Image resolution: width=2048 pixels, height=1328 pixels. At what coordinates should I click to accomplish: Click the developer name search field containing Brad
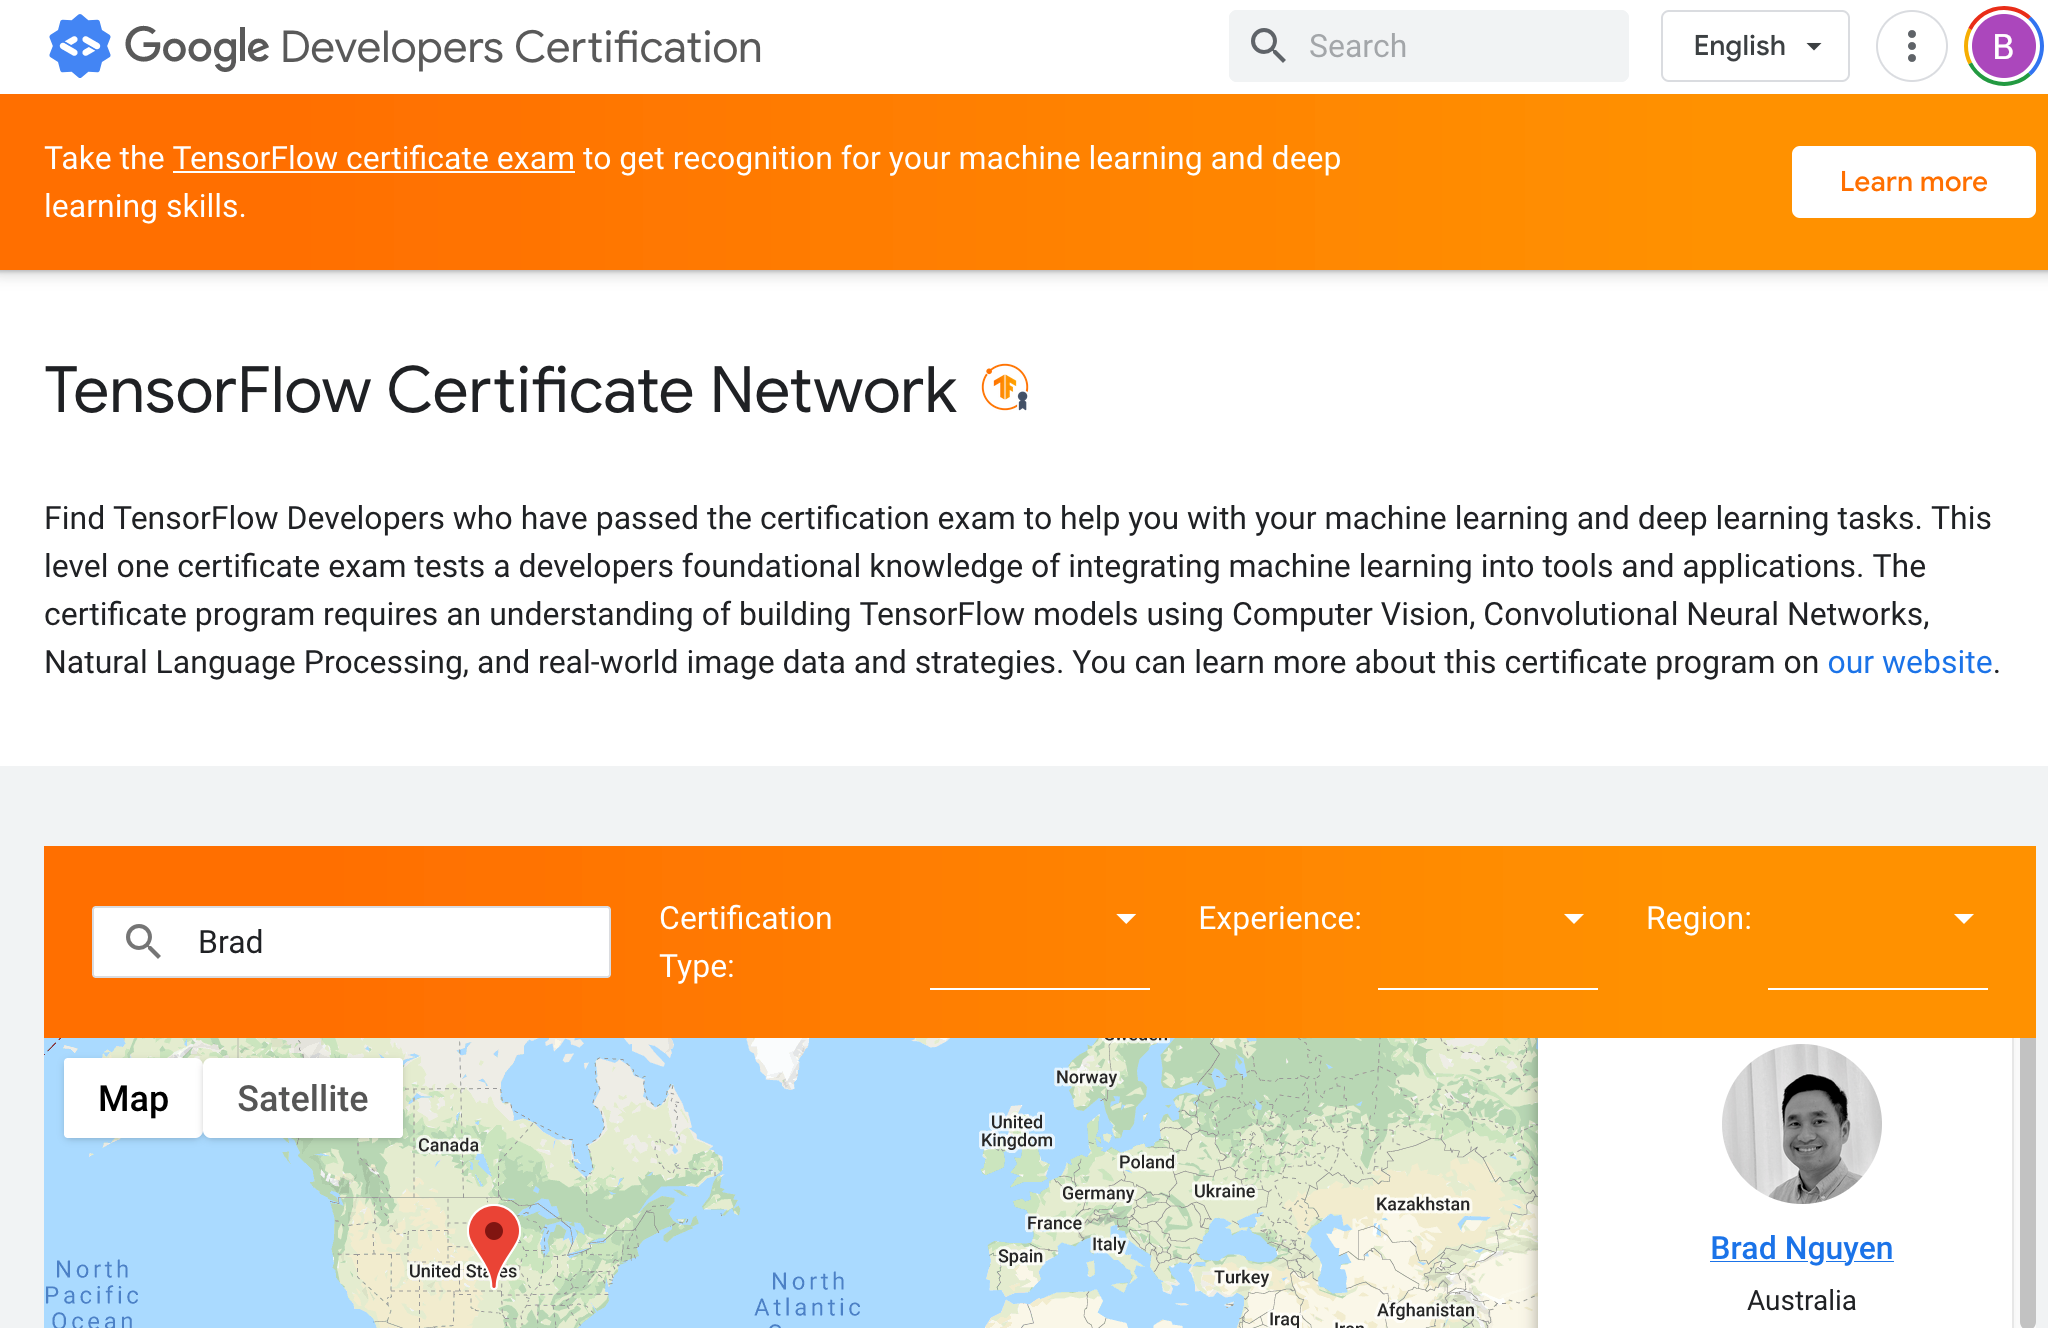352,941
